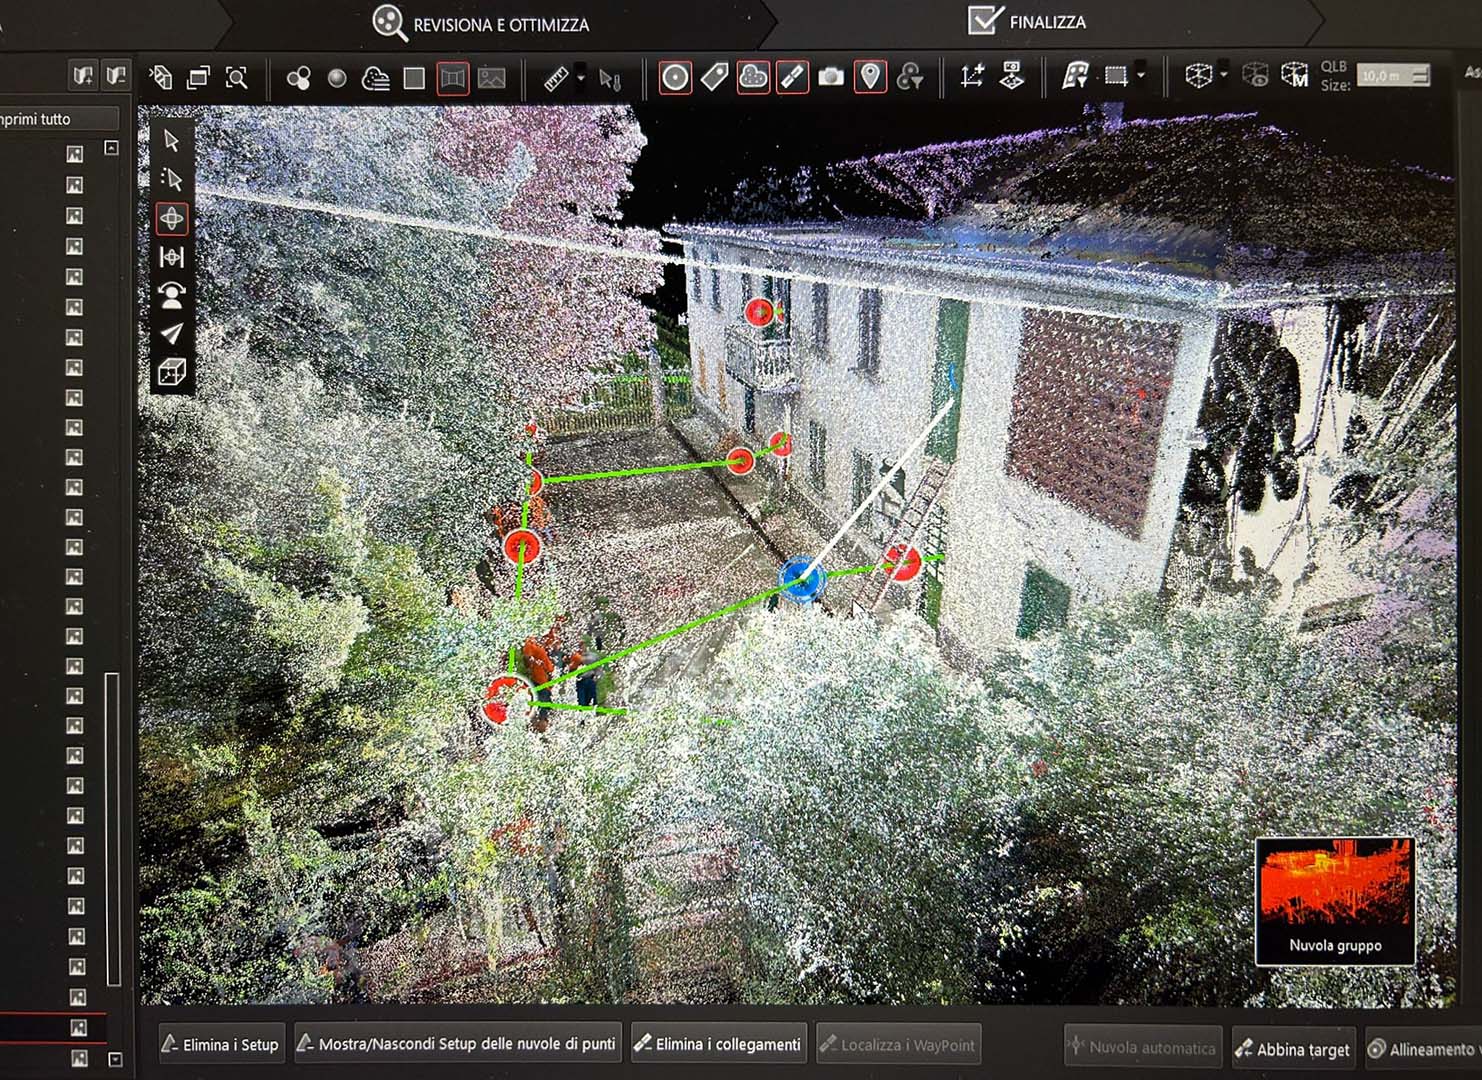Click the perspective cube view icon

171,373
